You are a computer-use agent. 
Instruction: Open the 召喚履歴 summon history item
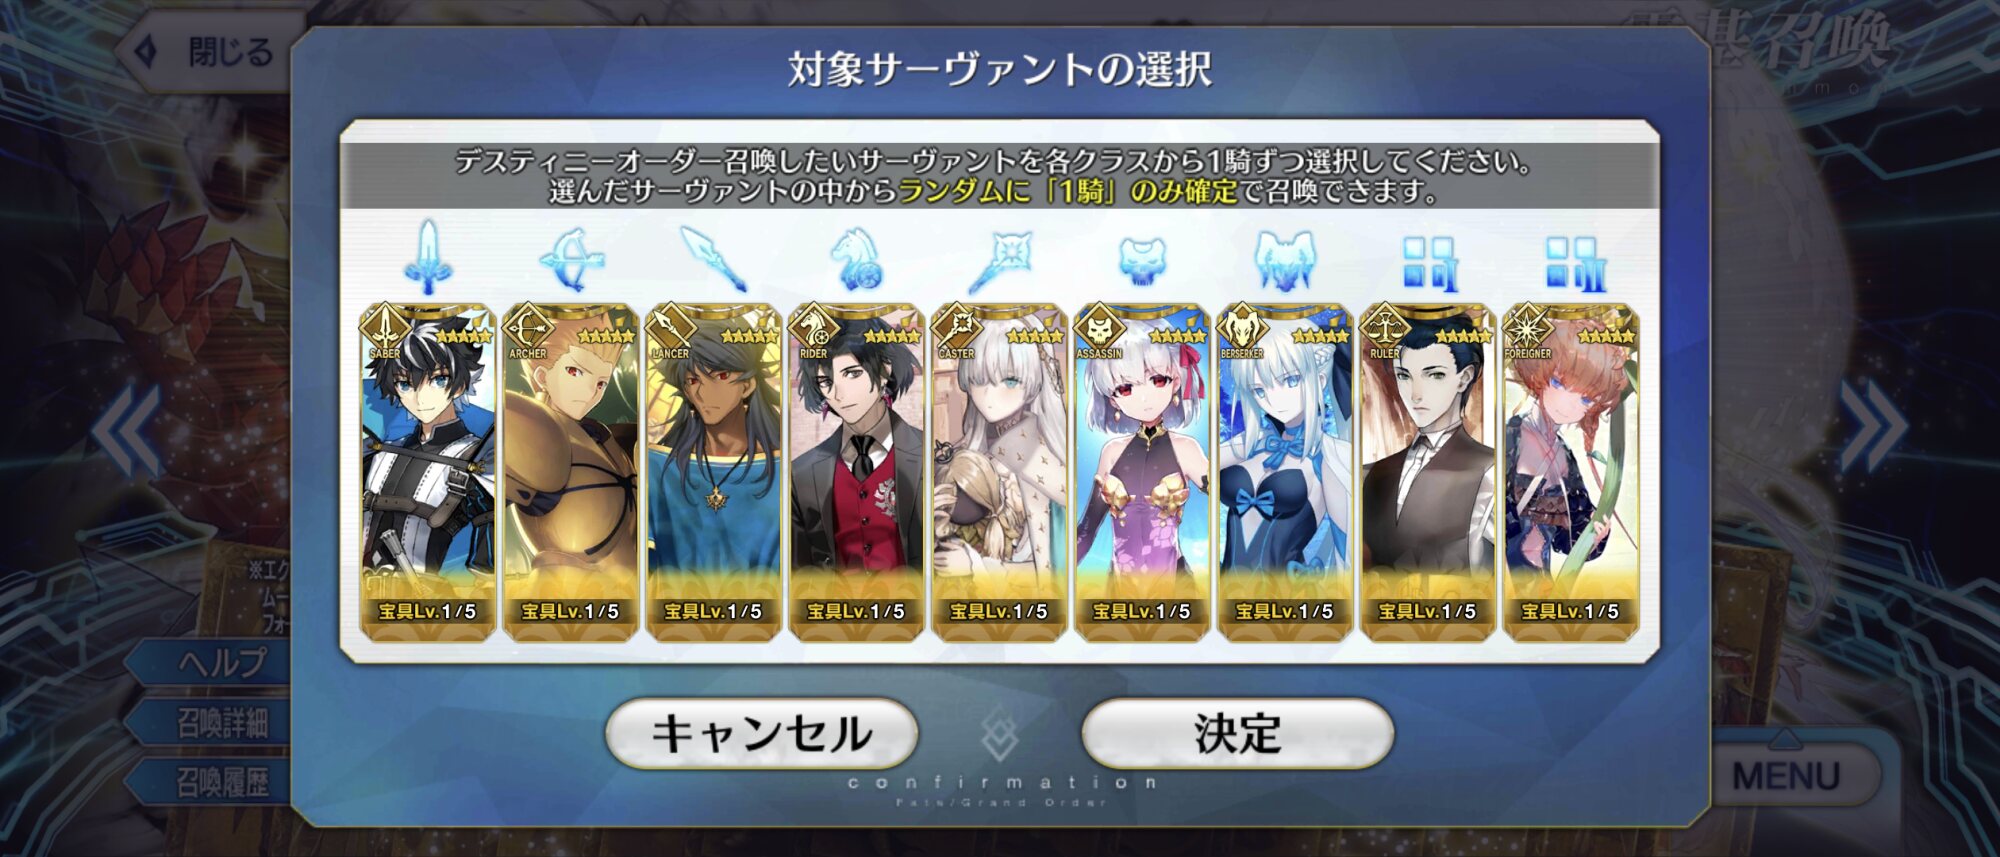(x=222, y=782)
